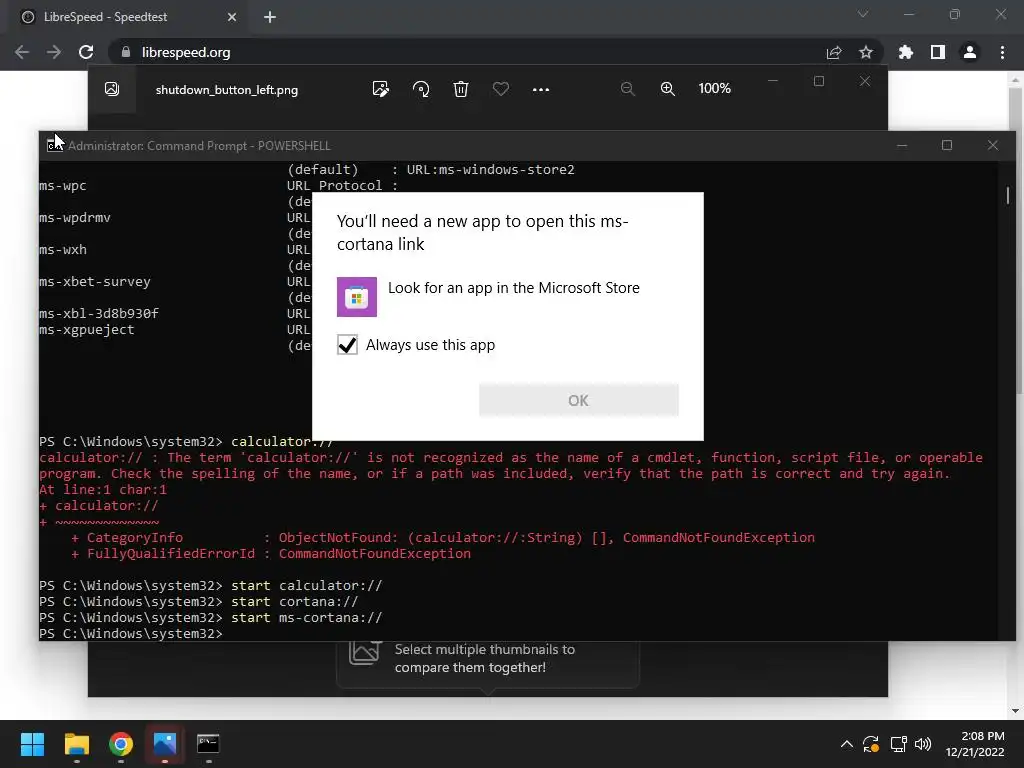1024x768 pixels.
Task: Open the new tab plus button
Action: pos(270,17)
